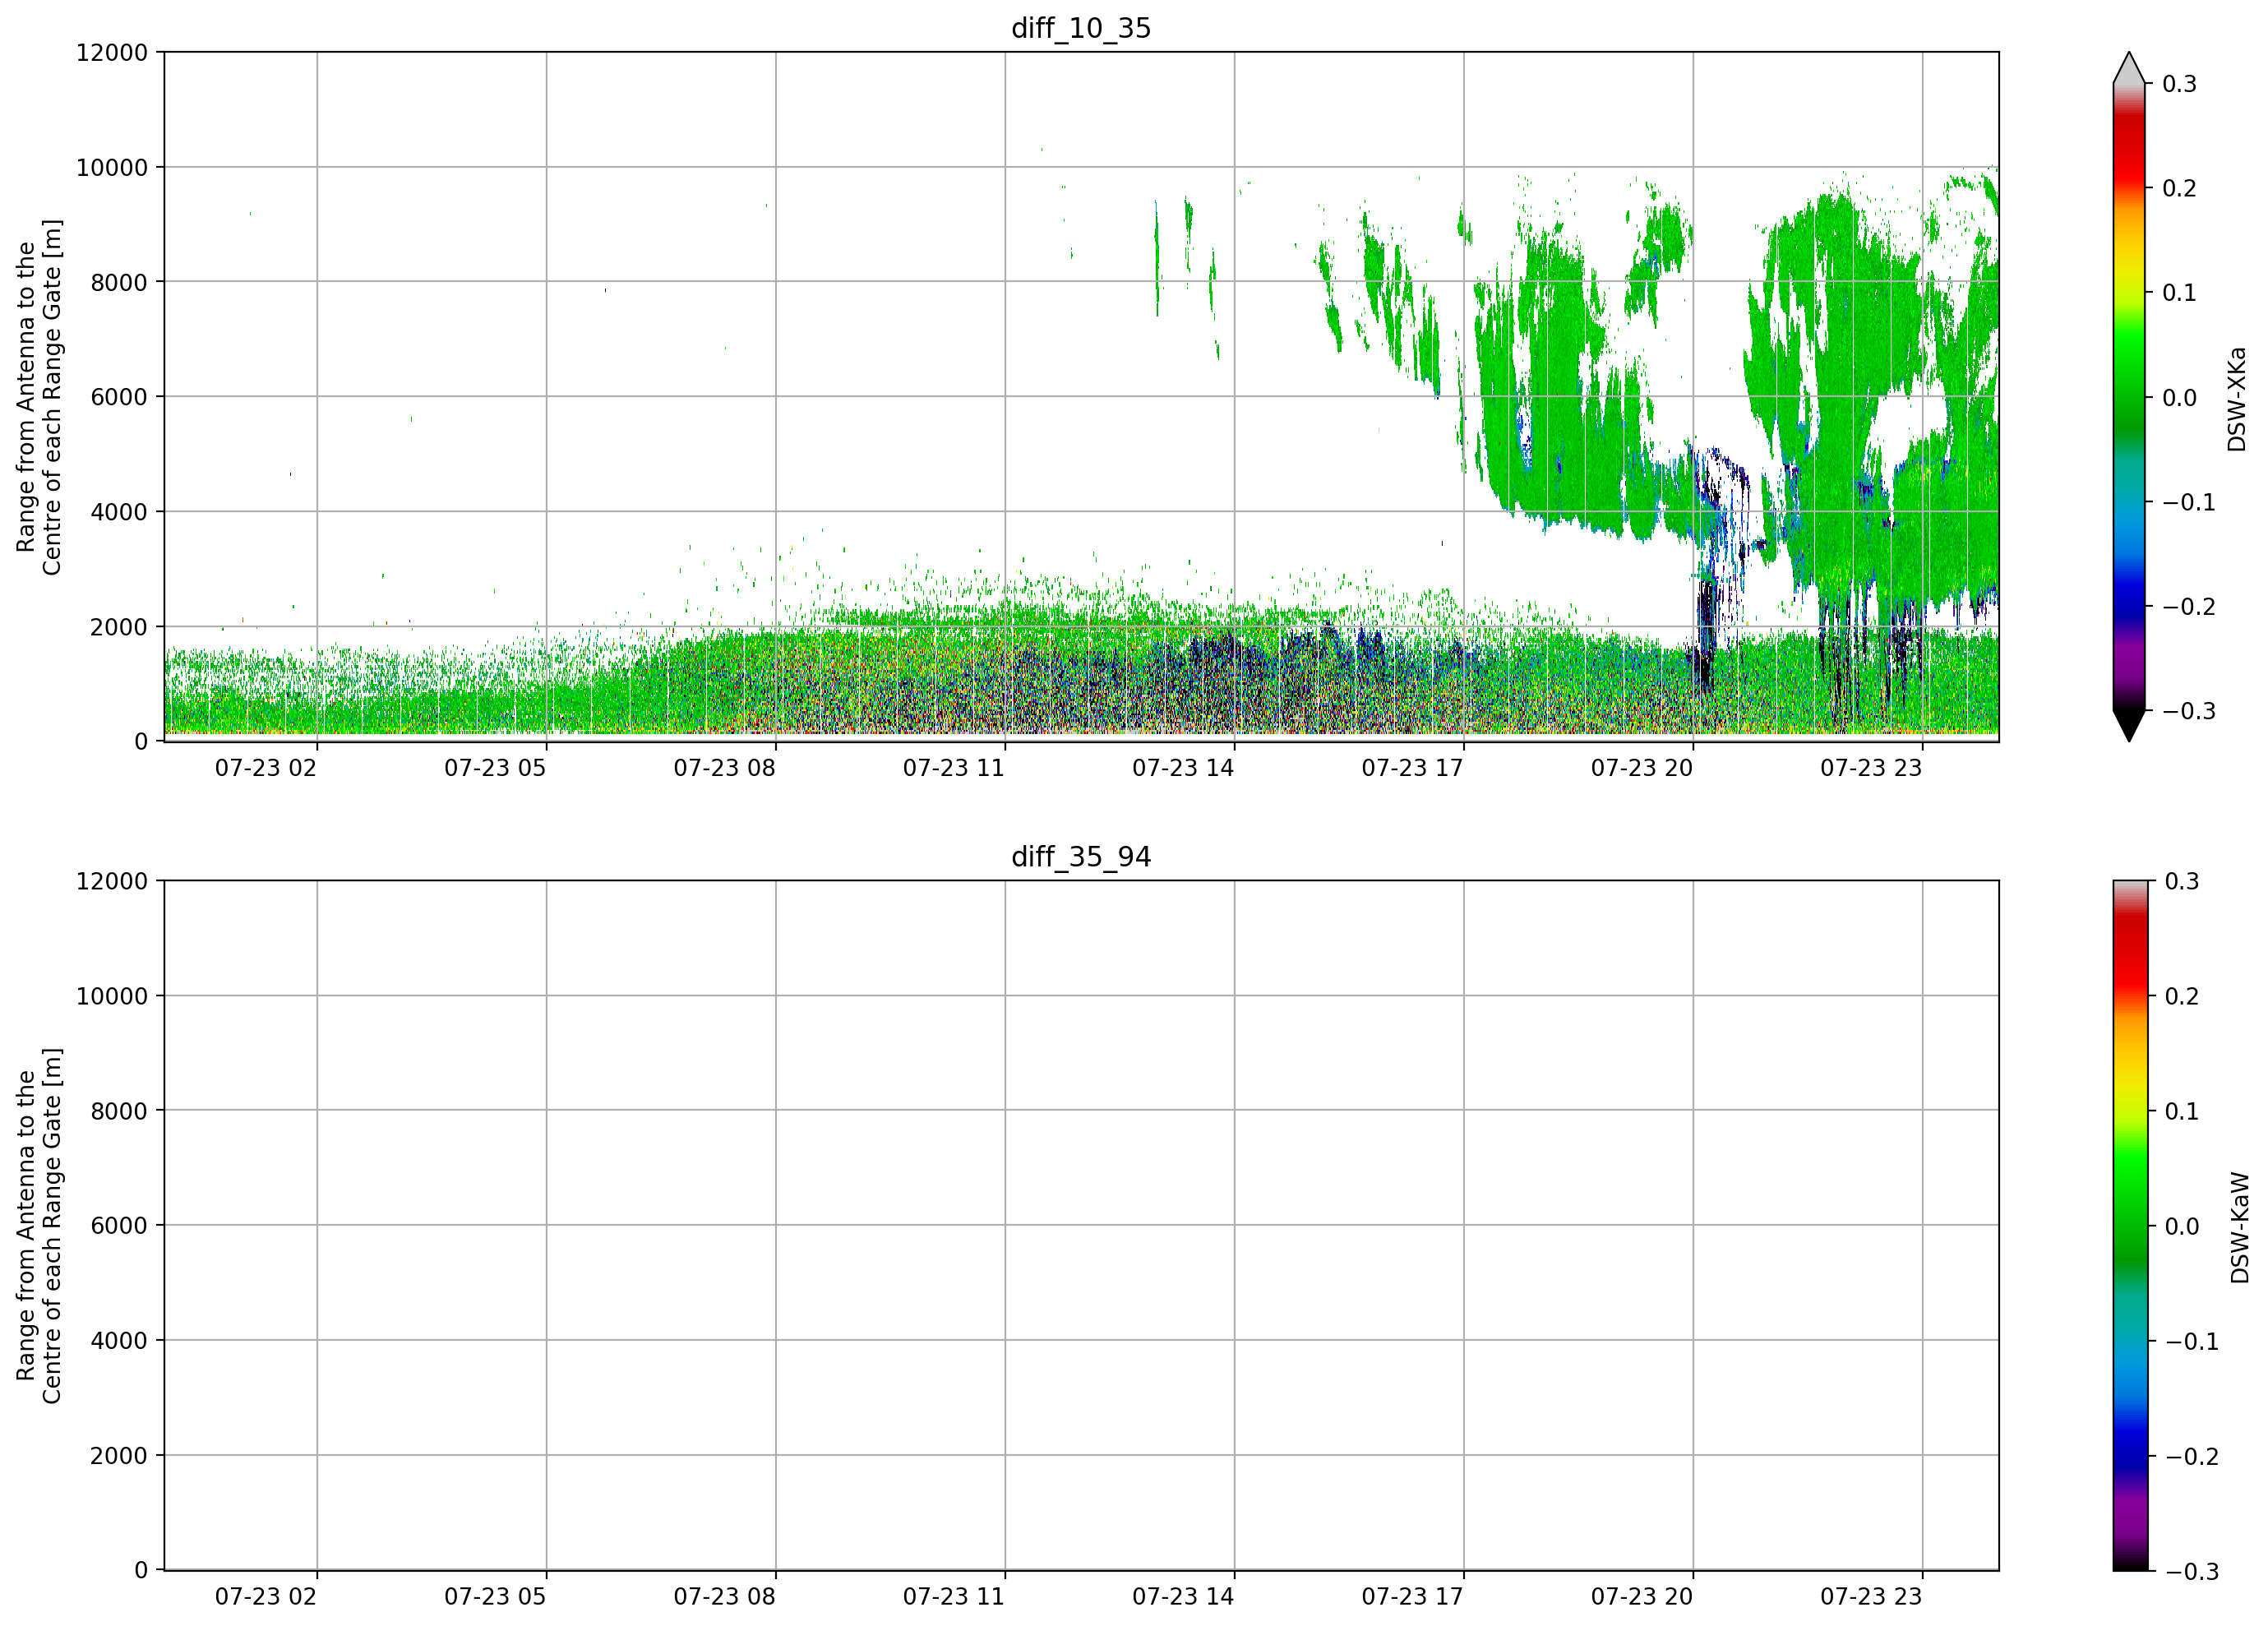The height and width of the screenshot is (1626, 2268).
Task: Click the 0.0 tick on DSW-XKa colorbar
Action: [2180, 398]
